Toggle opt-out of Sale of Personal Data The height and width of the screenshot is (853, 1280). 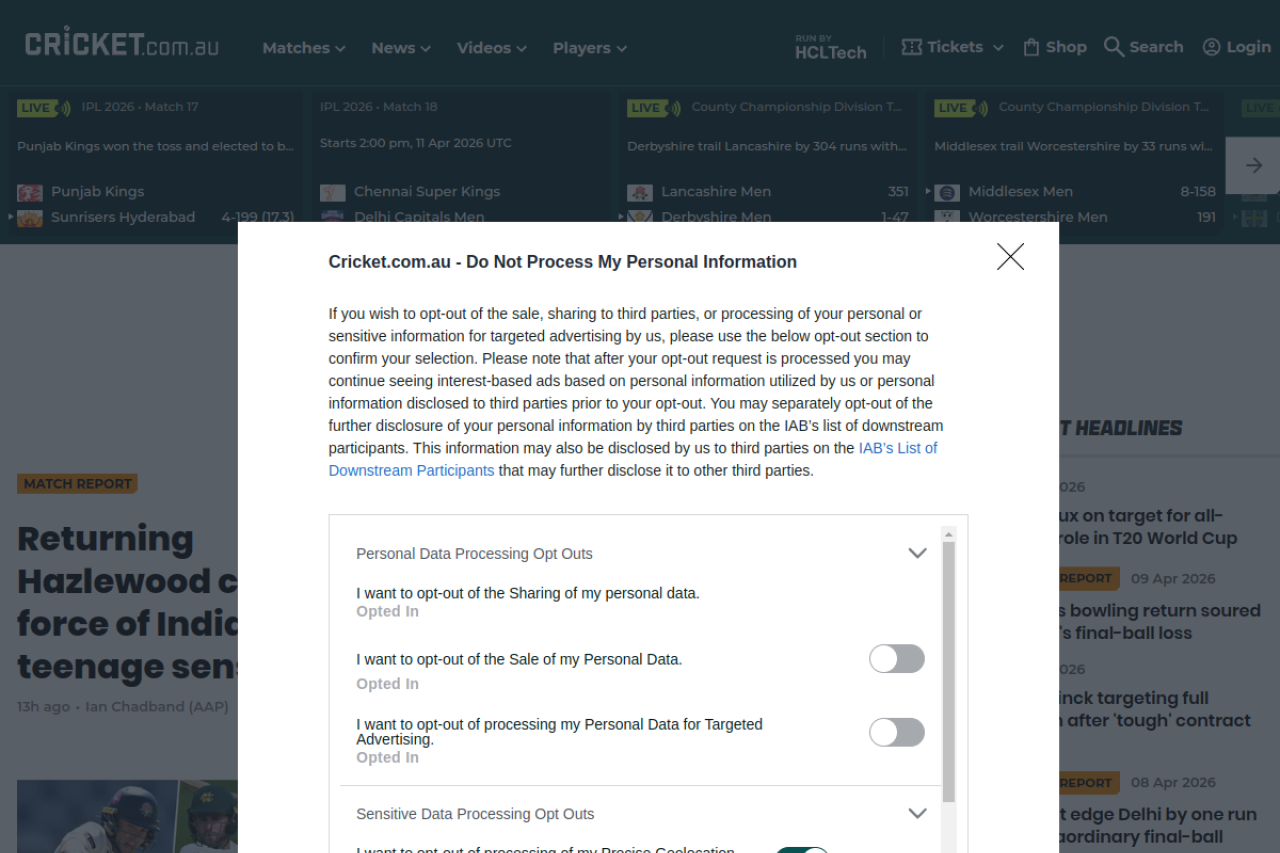tap(896, 659)
